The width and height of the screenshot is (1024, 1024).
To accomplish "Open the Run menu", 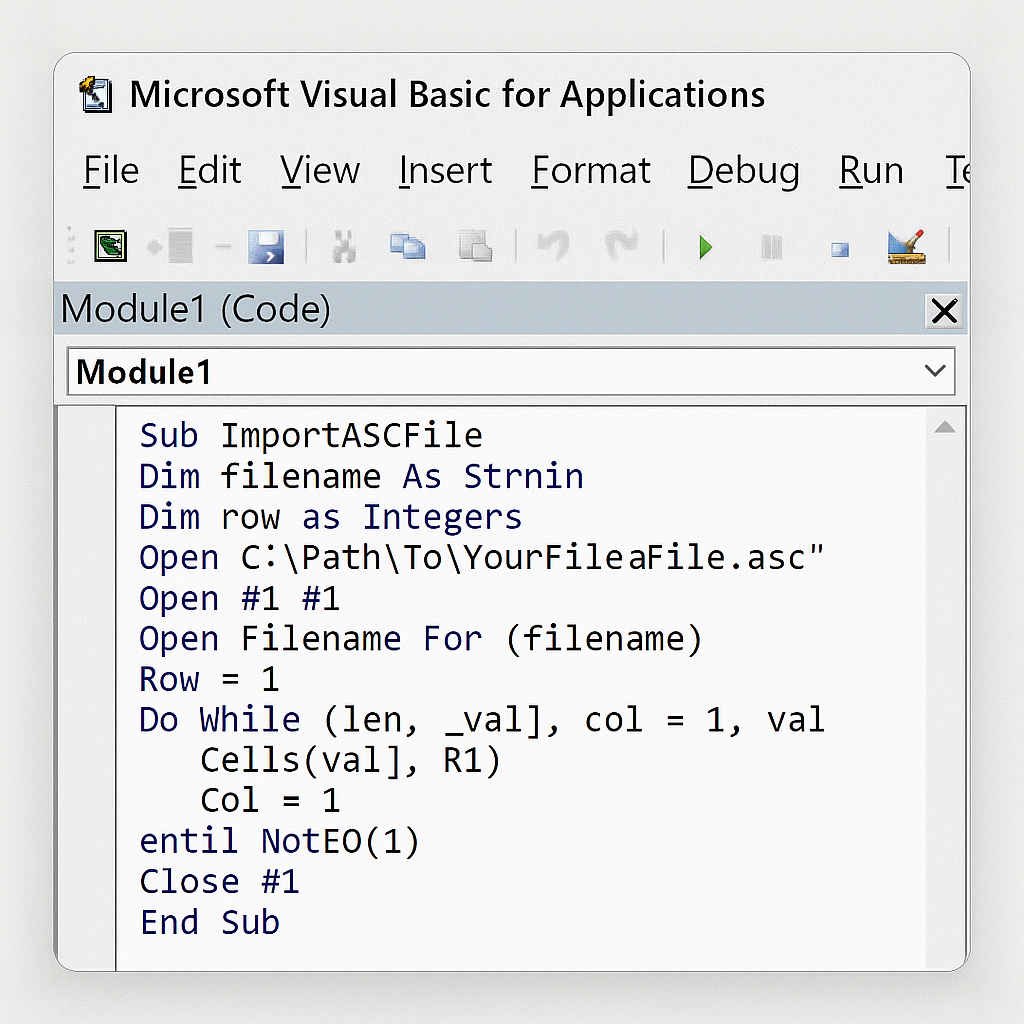I will (871, 171).
